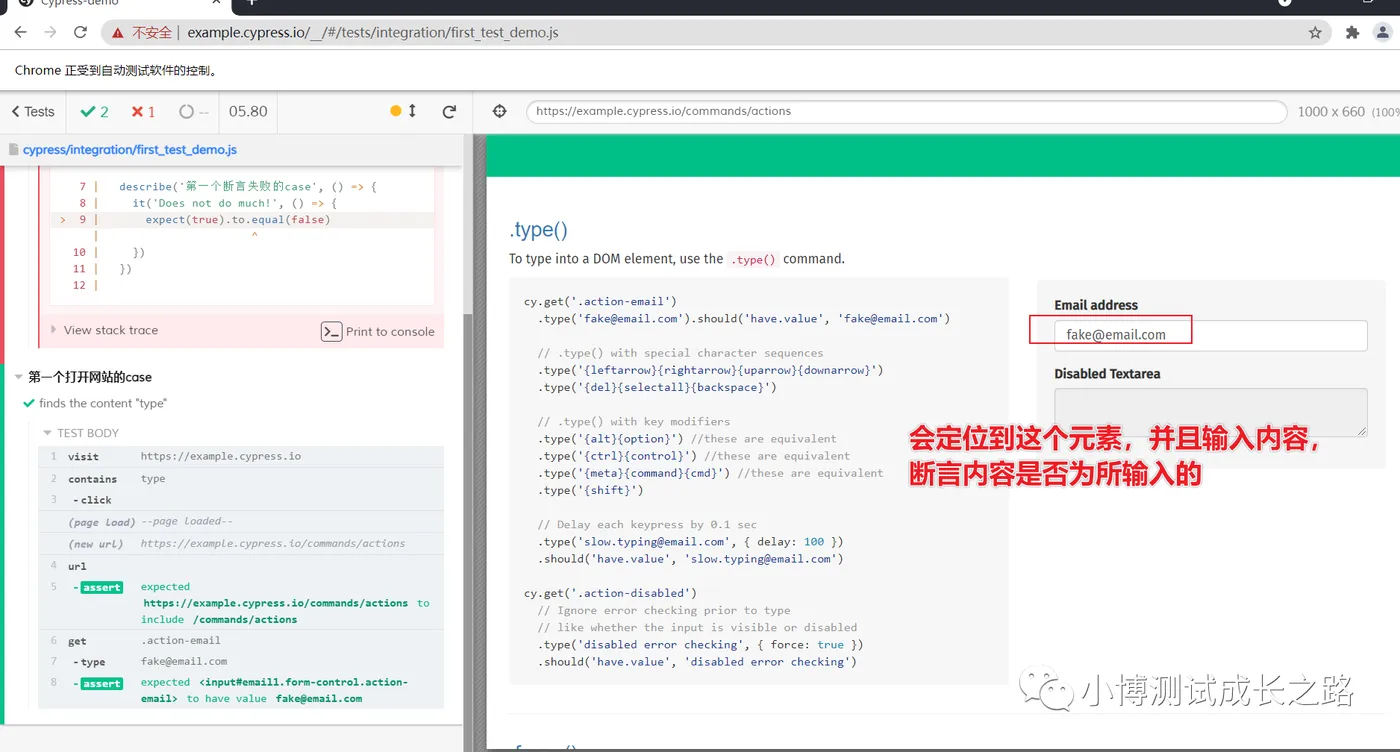Click the Disabled Textarea field
The image size is (1400, 752).
(1210, 412)
